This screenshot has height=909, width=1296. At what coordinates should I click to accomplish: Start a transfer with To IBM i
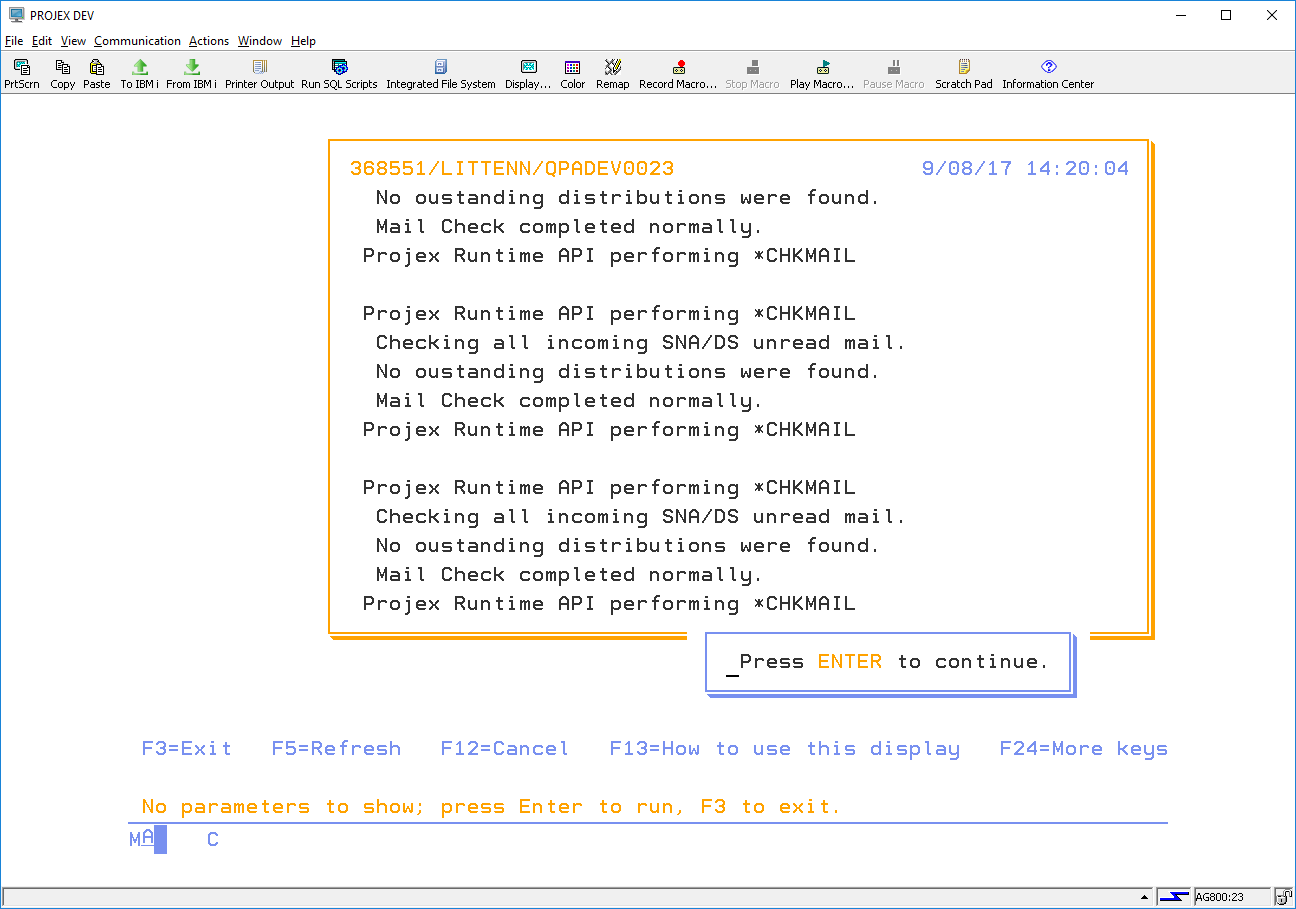click(140, 74)
